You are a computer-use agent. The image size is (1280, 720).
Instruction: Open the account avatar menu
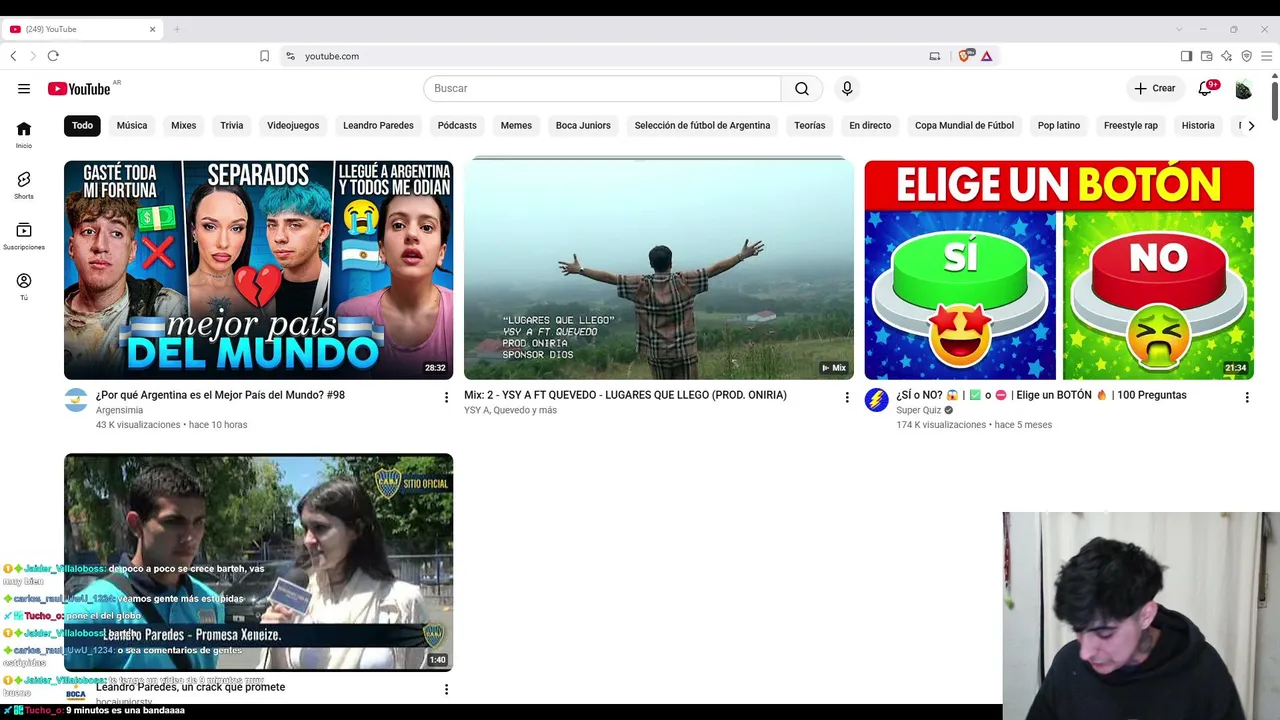(x=1243, y=89)
